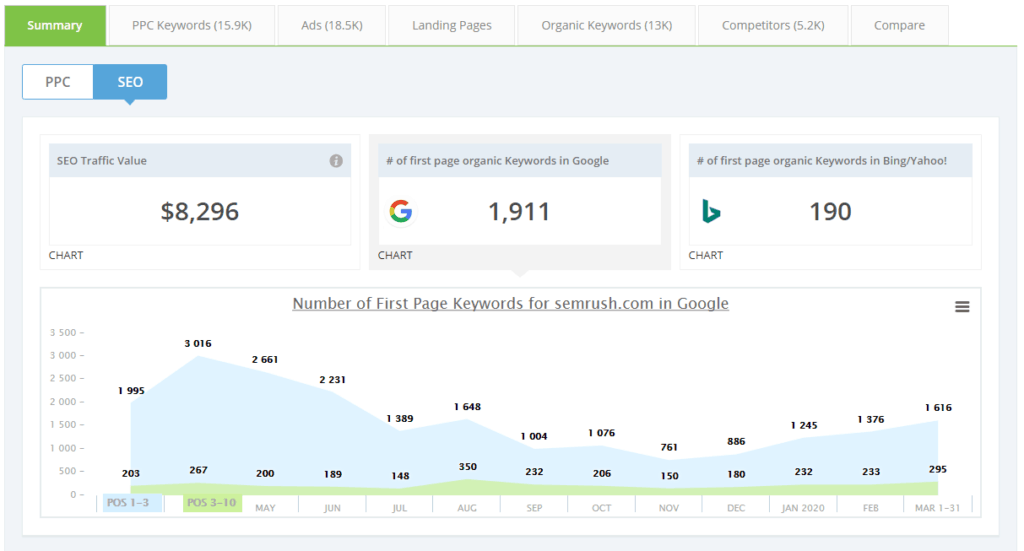Image resolution: width=1024 pixels, height=551 pixels.
Task: Show CHART under SEO Traffic Value
Action: click(66, 255)
